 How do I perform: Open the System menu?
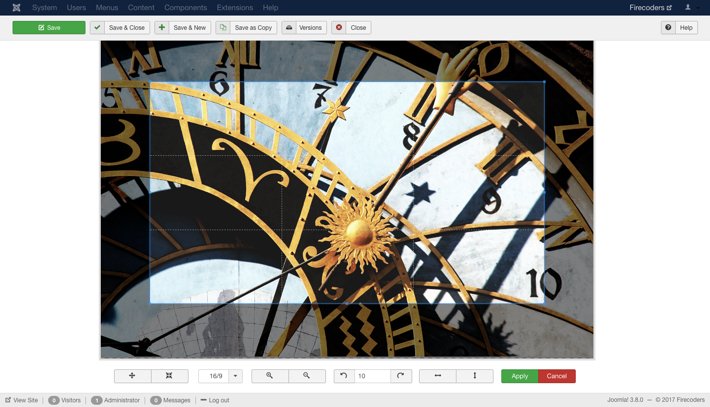[44, 8]
